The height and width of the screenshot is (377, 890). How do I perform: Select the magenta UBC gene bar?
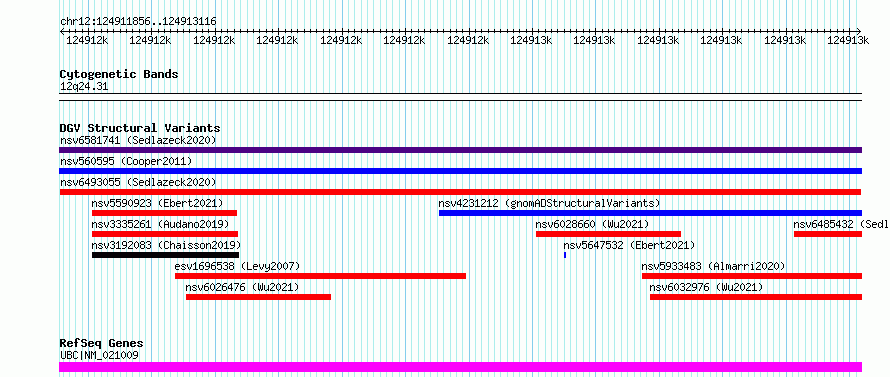click(460, 367)
